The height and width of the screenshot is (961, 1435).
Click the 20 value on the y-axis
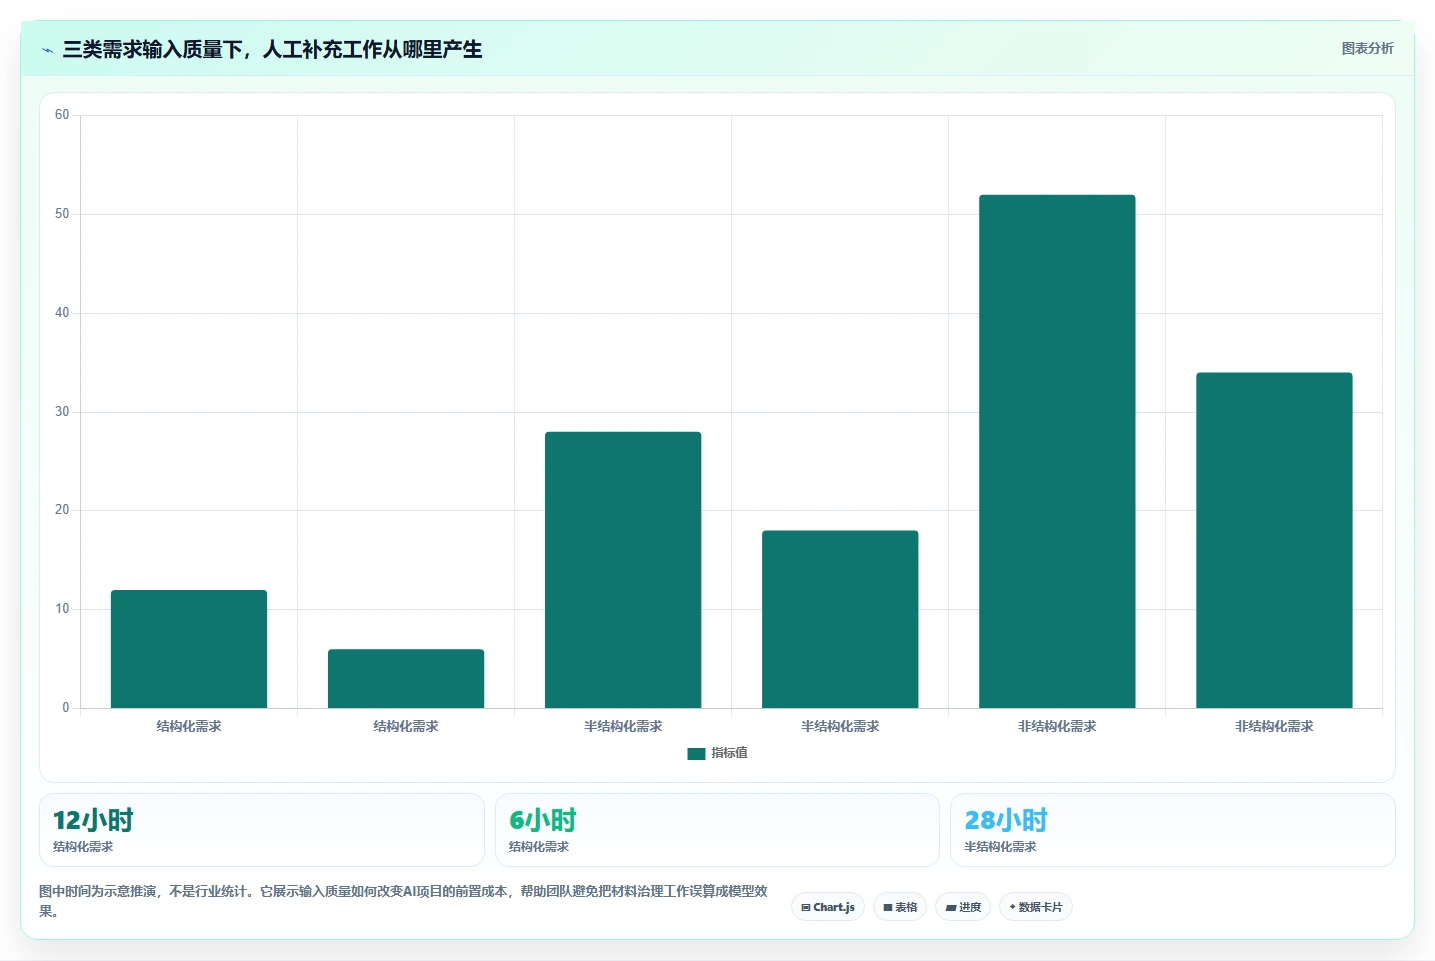[62, 510]
